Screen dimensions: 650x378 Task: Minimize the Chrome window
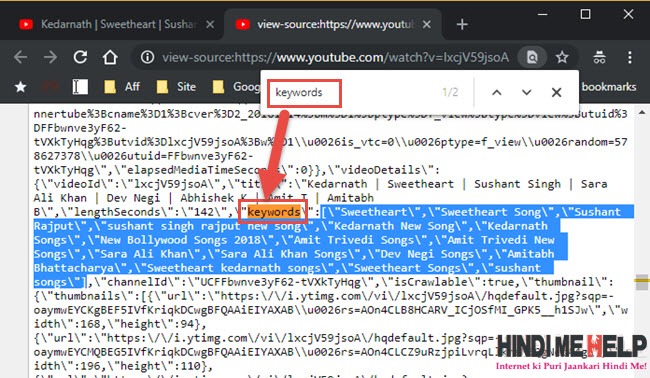point(542,14)
